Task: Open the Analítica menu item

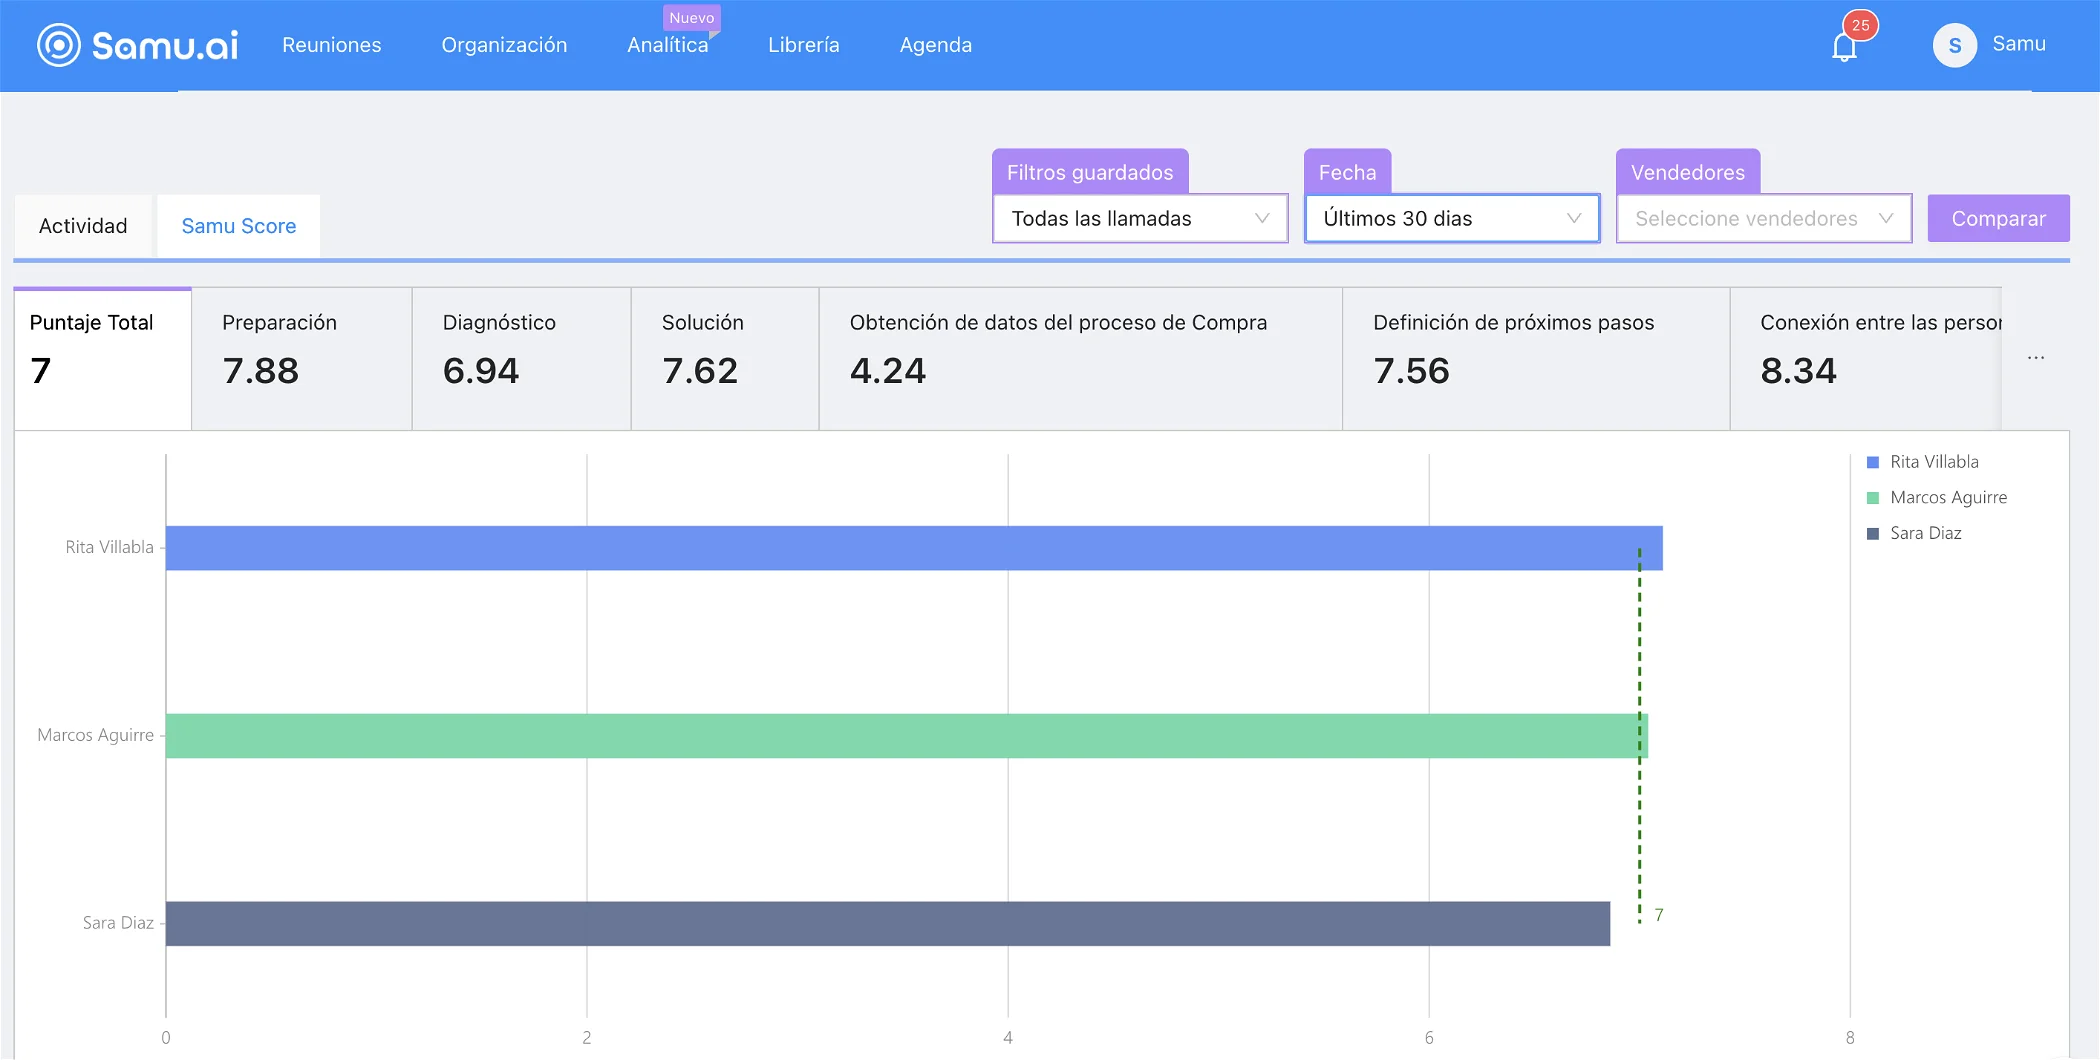Action: (x=667, y=45)
